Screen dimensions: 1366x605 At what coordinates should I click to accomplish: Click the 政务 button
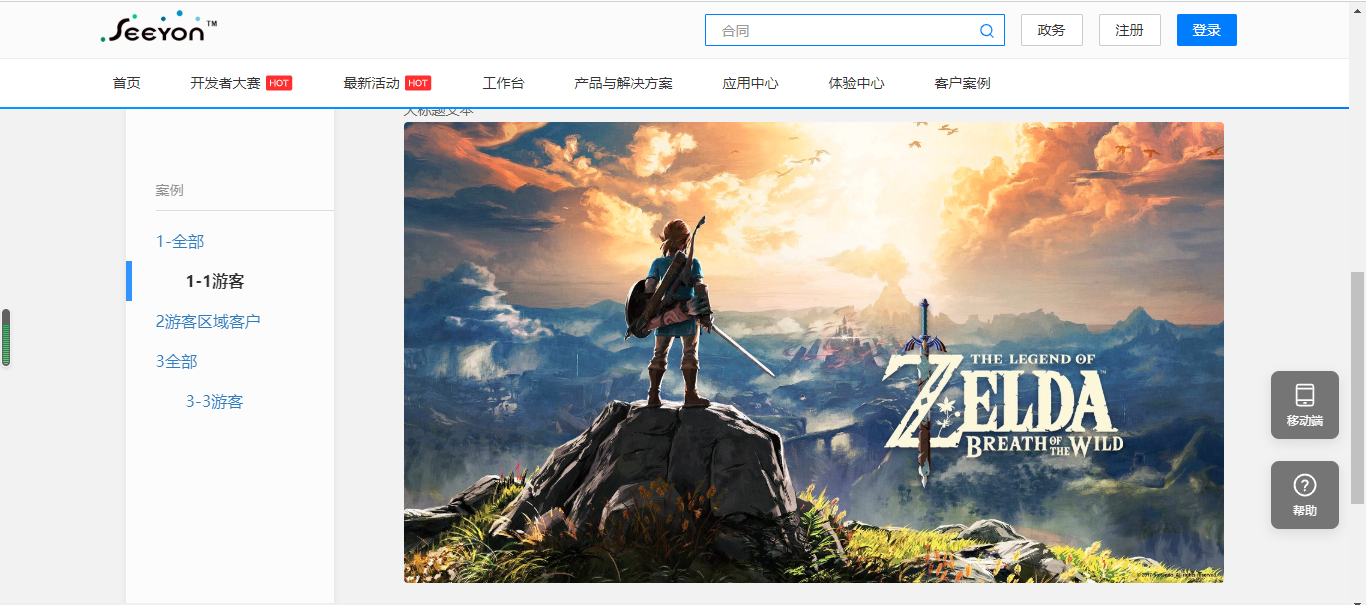(x=1051, y=30)
